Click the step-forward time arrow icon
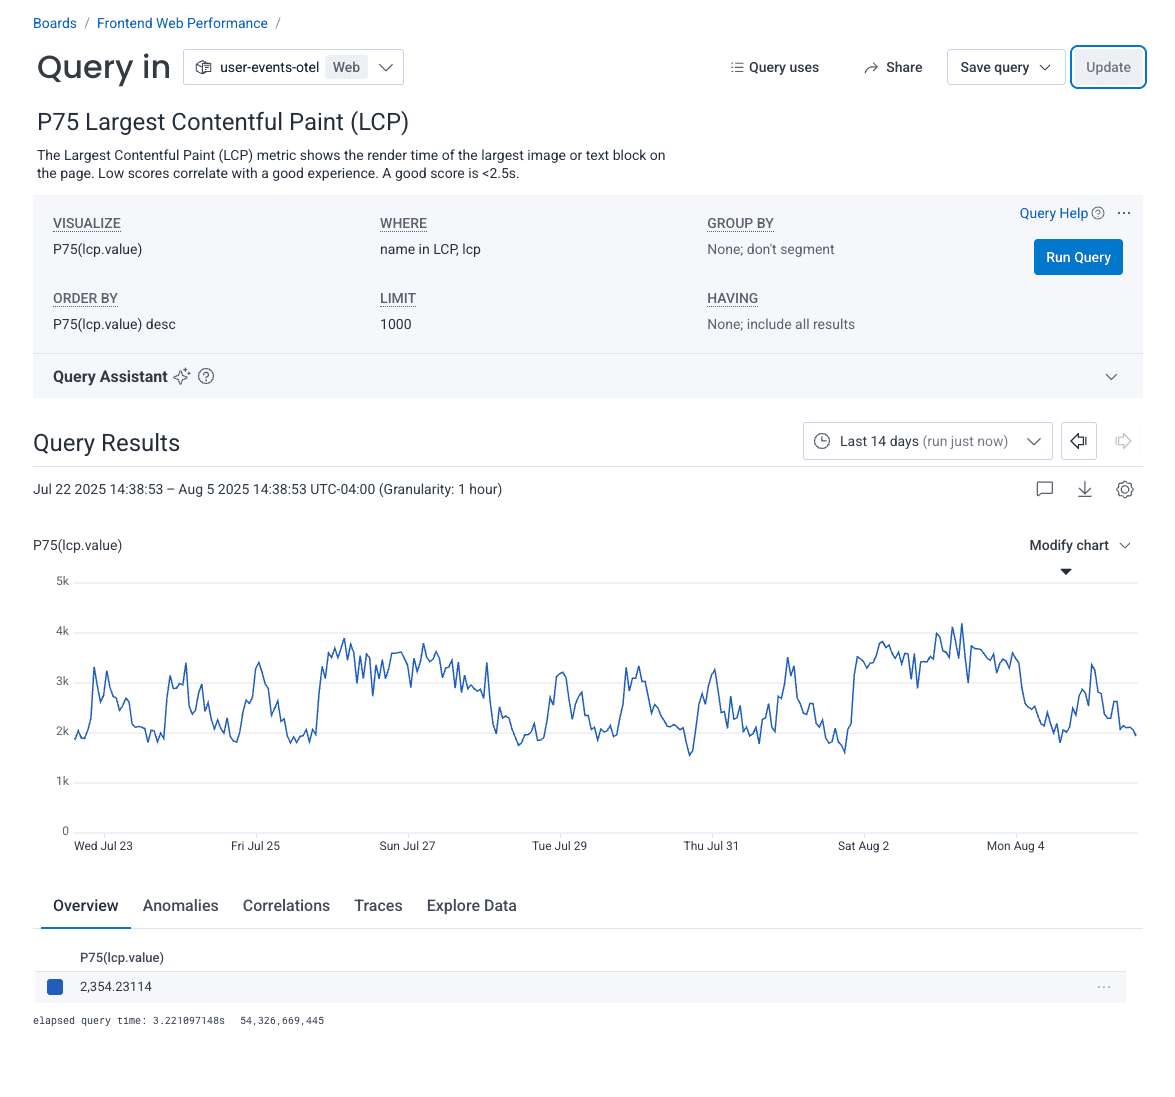The height and width of the screenshot is (1097, 1175). click(1123, 441)
